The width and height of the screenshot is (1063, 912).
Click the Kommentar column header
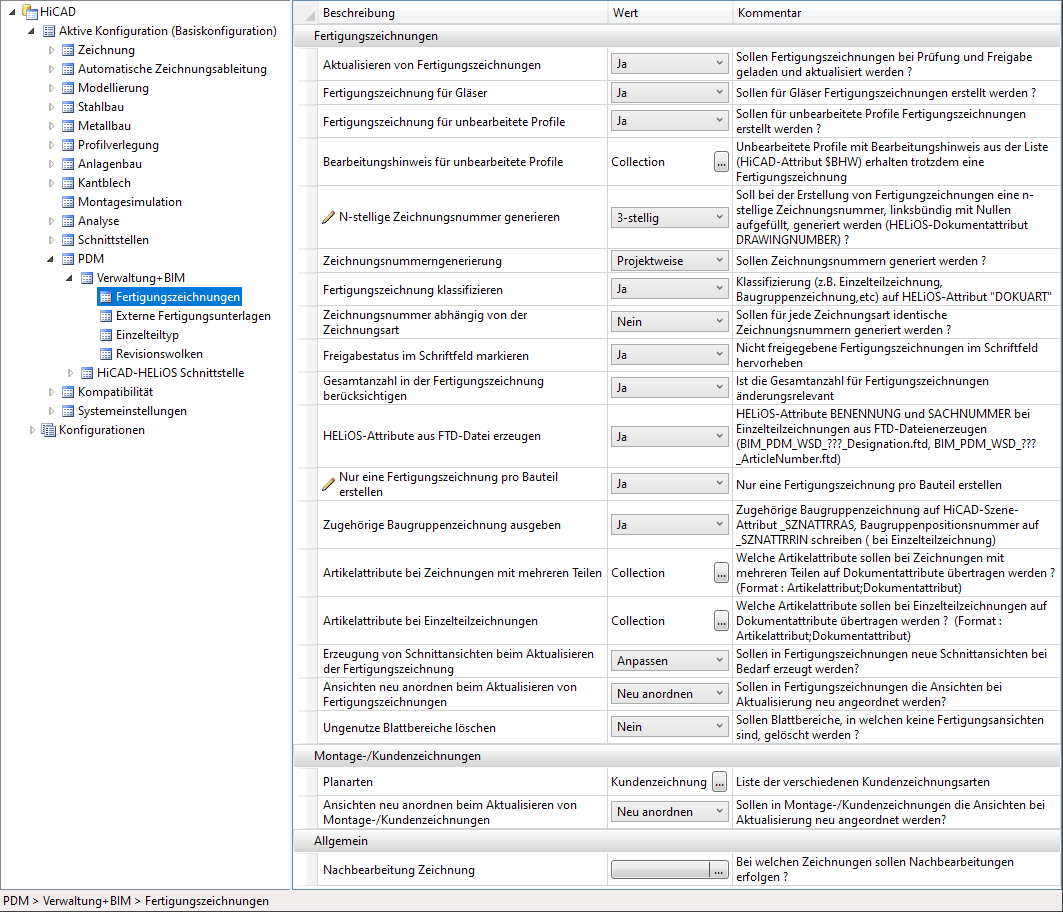896,12
